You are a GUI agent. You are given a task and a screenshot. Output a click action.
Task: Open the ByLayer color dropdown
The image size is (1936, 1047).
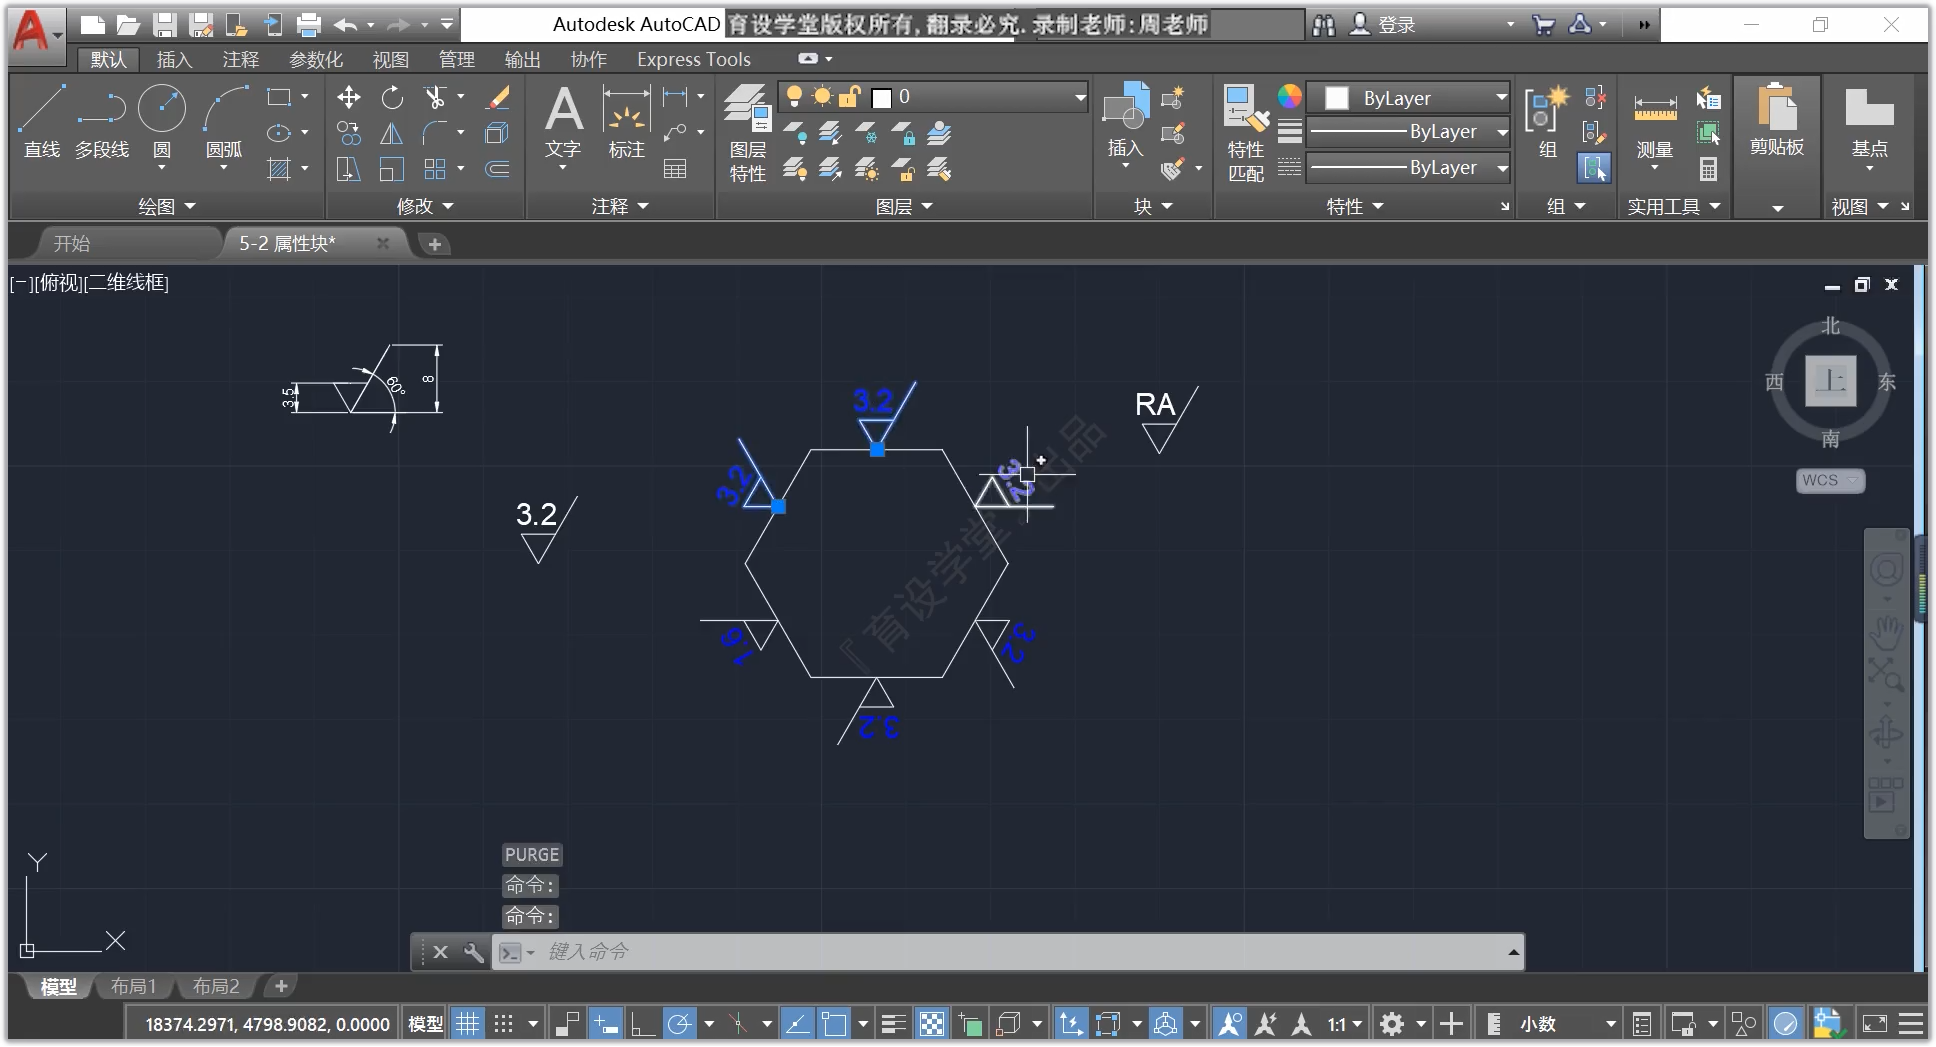(x=1408, y=98)
